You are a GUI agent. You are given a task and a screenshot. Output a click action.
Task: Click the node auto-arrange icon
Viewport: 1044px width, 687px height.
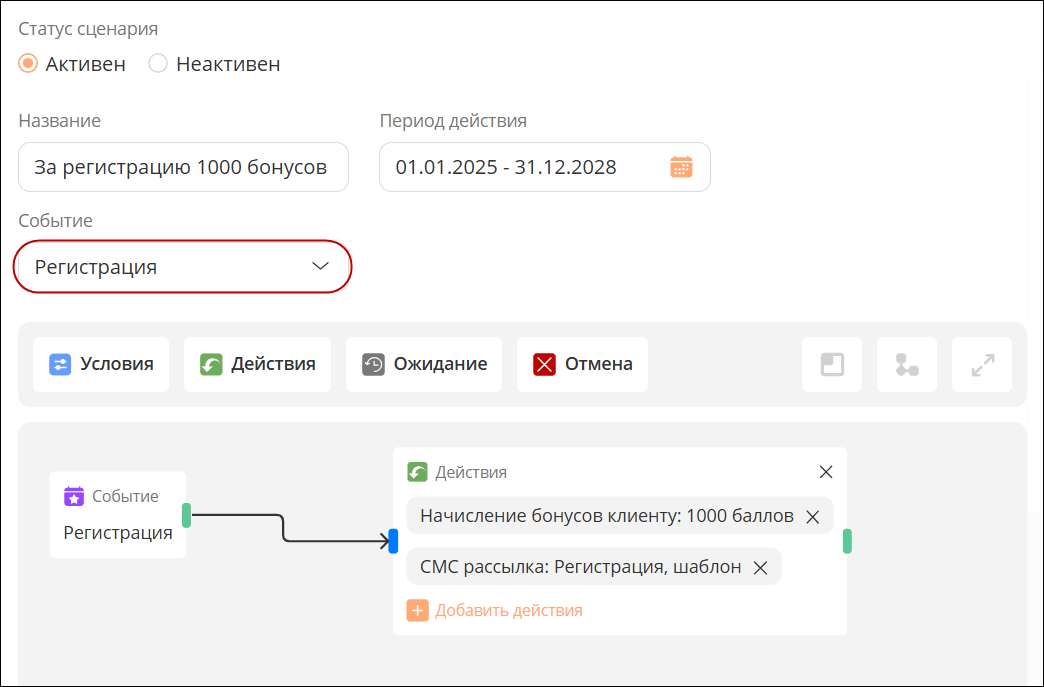907,364
